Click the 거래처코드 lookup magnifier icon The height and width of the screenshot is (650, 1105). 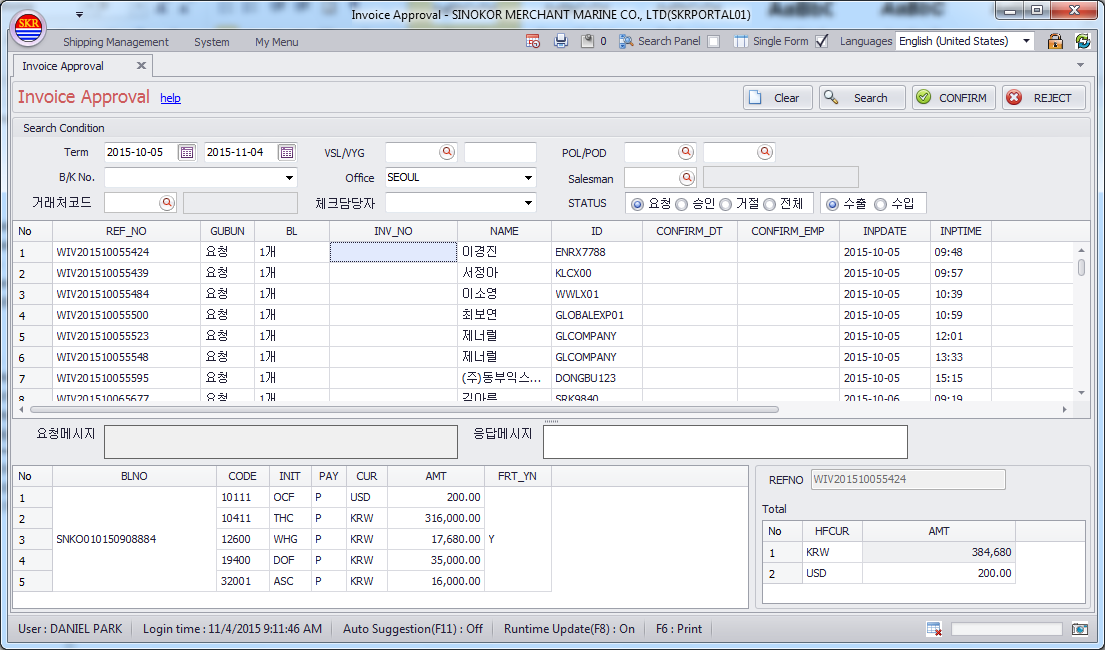[x=167, y=203]
